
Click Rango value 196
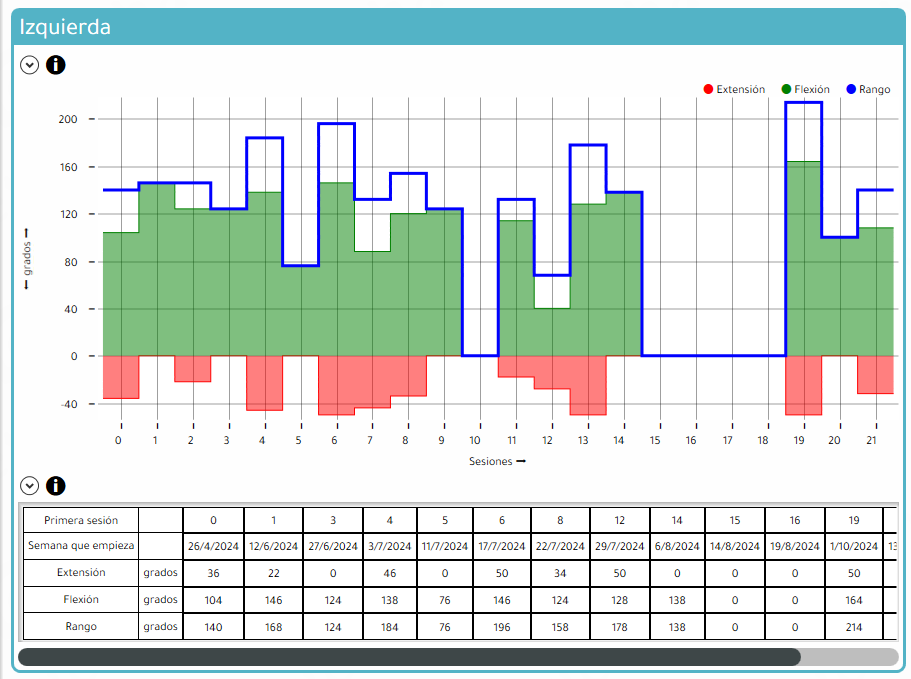click(502, 627)
